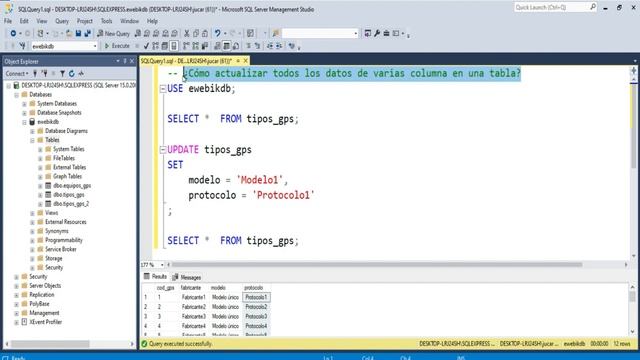Click the Quick Launch search magnifier icon

[x=593, y=7]
